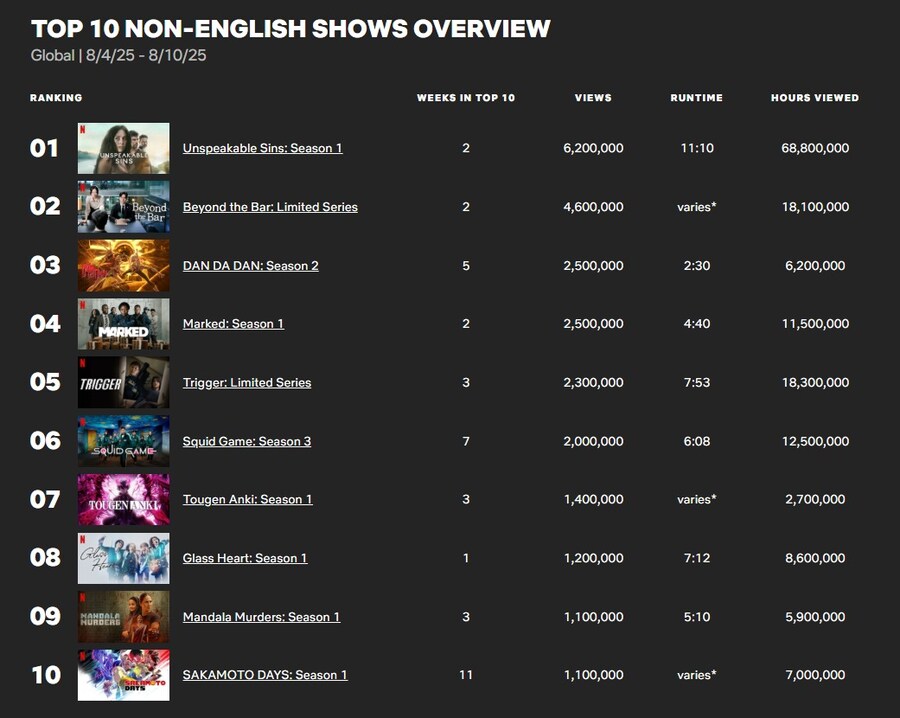Viewport: 900px width, 718px height.
Task: Select the 2,000,000 views value
Action: (593, 441)
